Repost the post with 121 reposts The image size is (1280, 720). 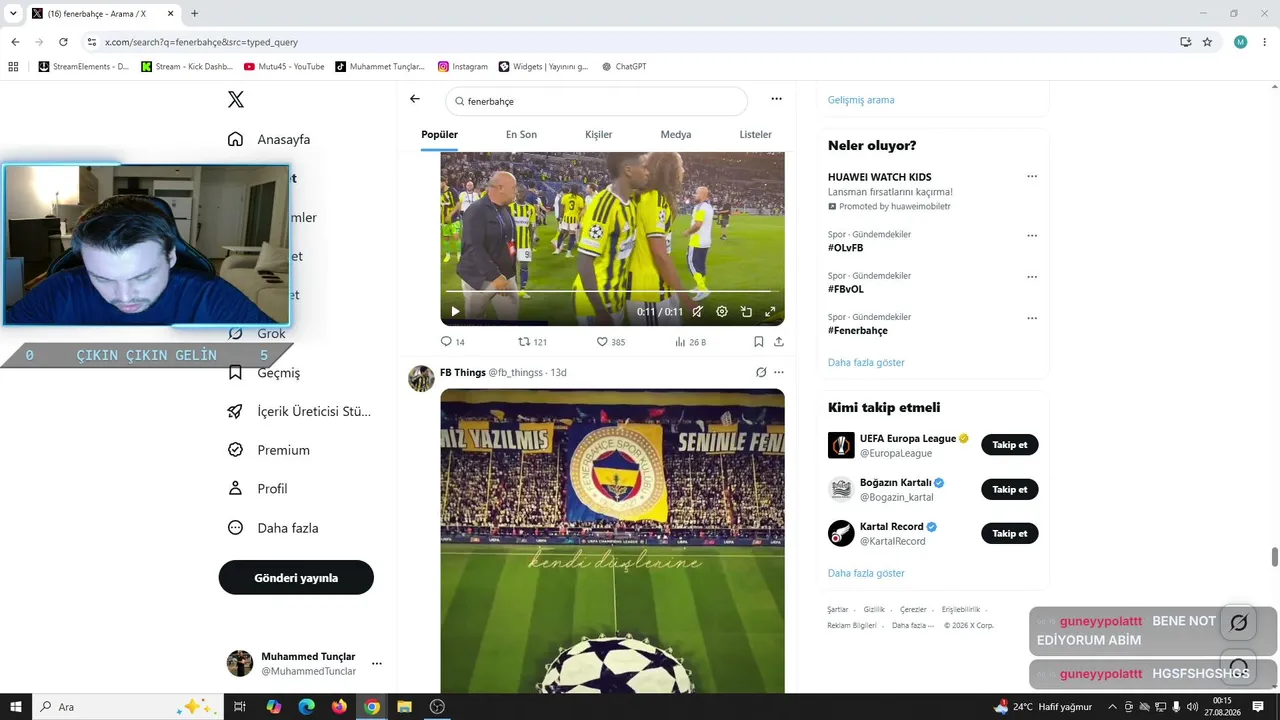pos(532,342)
